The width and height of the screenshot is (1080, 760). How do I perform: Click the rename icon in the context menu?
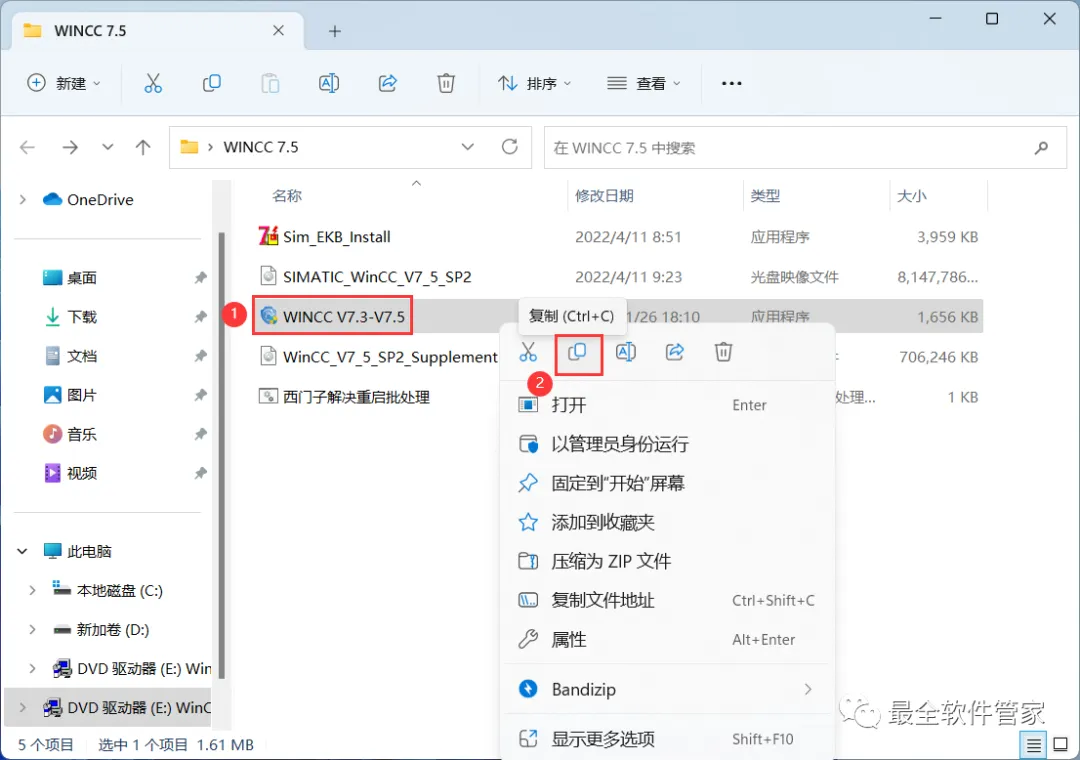click(x=625, y=352)
